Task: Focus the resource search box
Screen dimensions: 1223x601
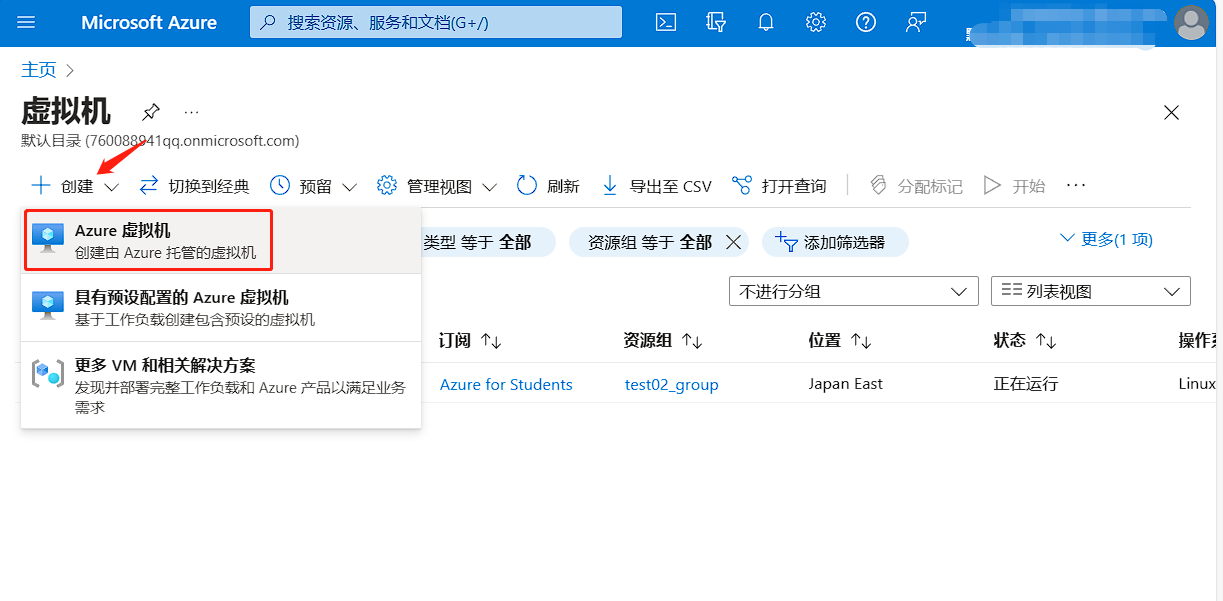Action: [436, 22]
